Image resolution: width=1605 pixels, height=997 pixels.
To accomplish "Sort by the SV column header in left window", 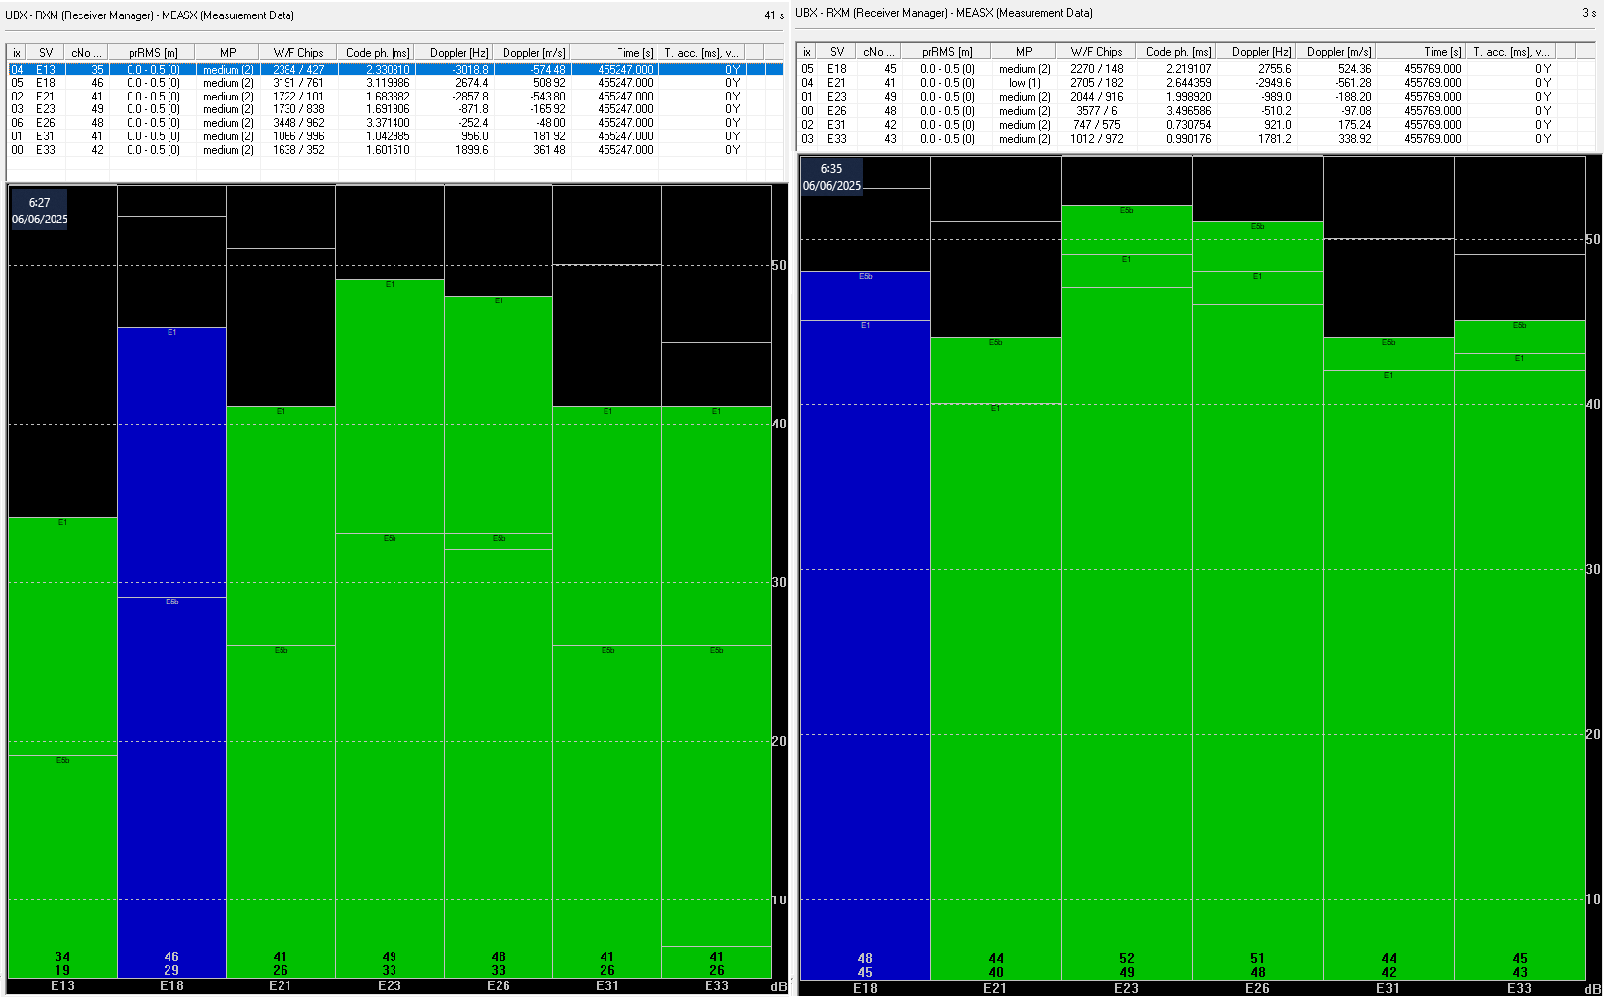I will click(46, 53).
